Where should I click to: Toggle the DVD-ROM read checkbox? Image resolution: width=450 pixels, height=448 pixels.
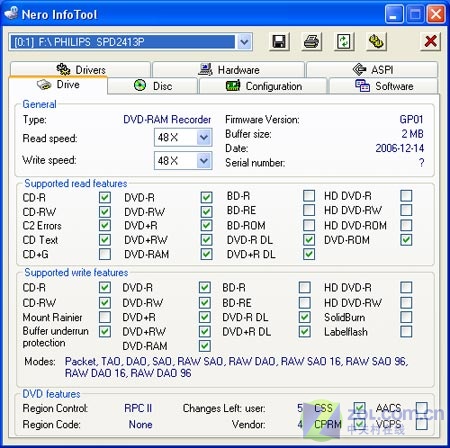click(406, 240)
